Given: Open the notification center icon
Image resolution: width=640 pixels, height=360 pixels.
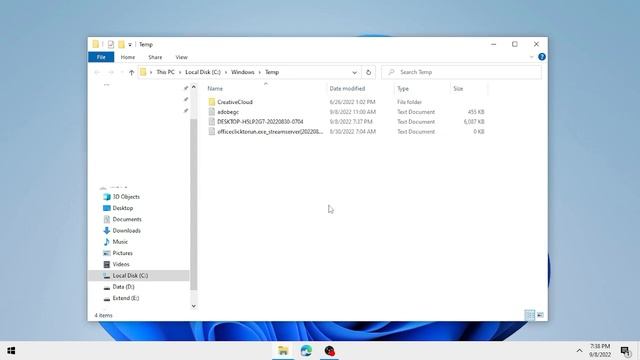Looking at the screenshot, I should pyautogui.click(x=625, y=351).
